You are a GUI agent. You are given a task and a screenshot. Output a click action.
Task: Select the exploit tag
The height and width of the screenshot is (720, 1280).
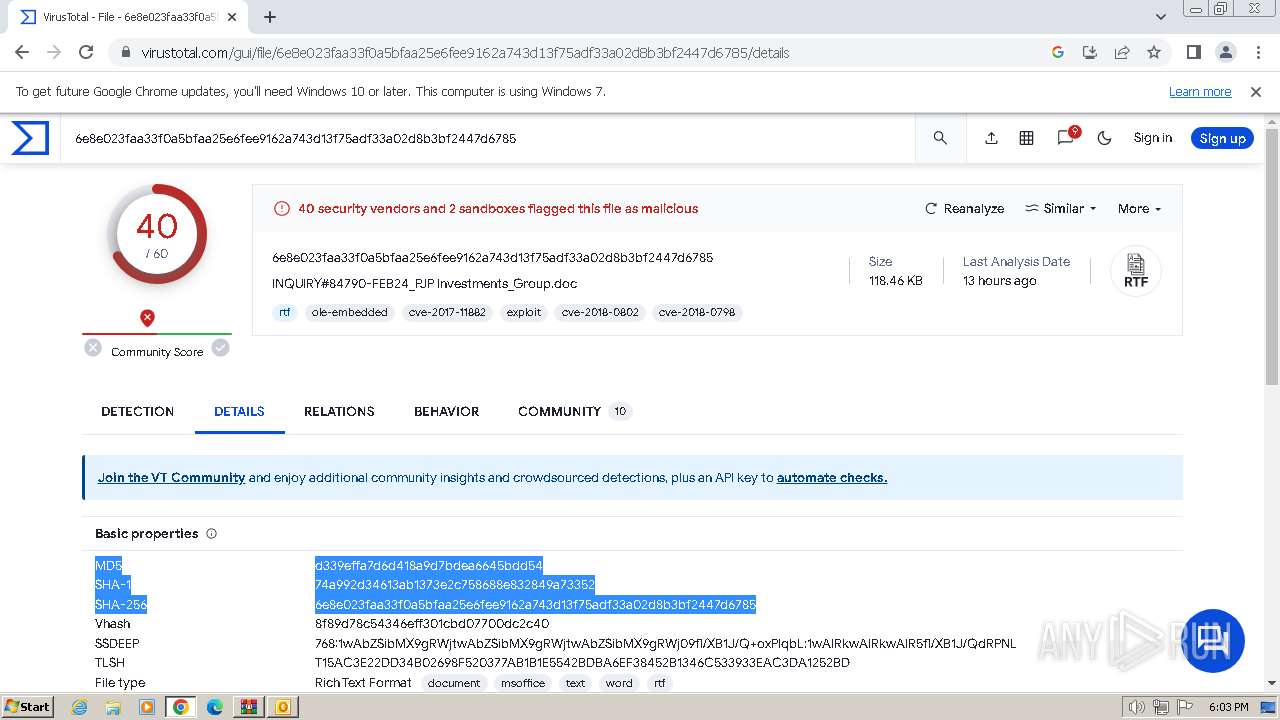[x=523, y=312]
